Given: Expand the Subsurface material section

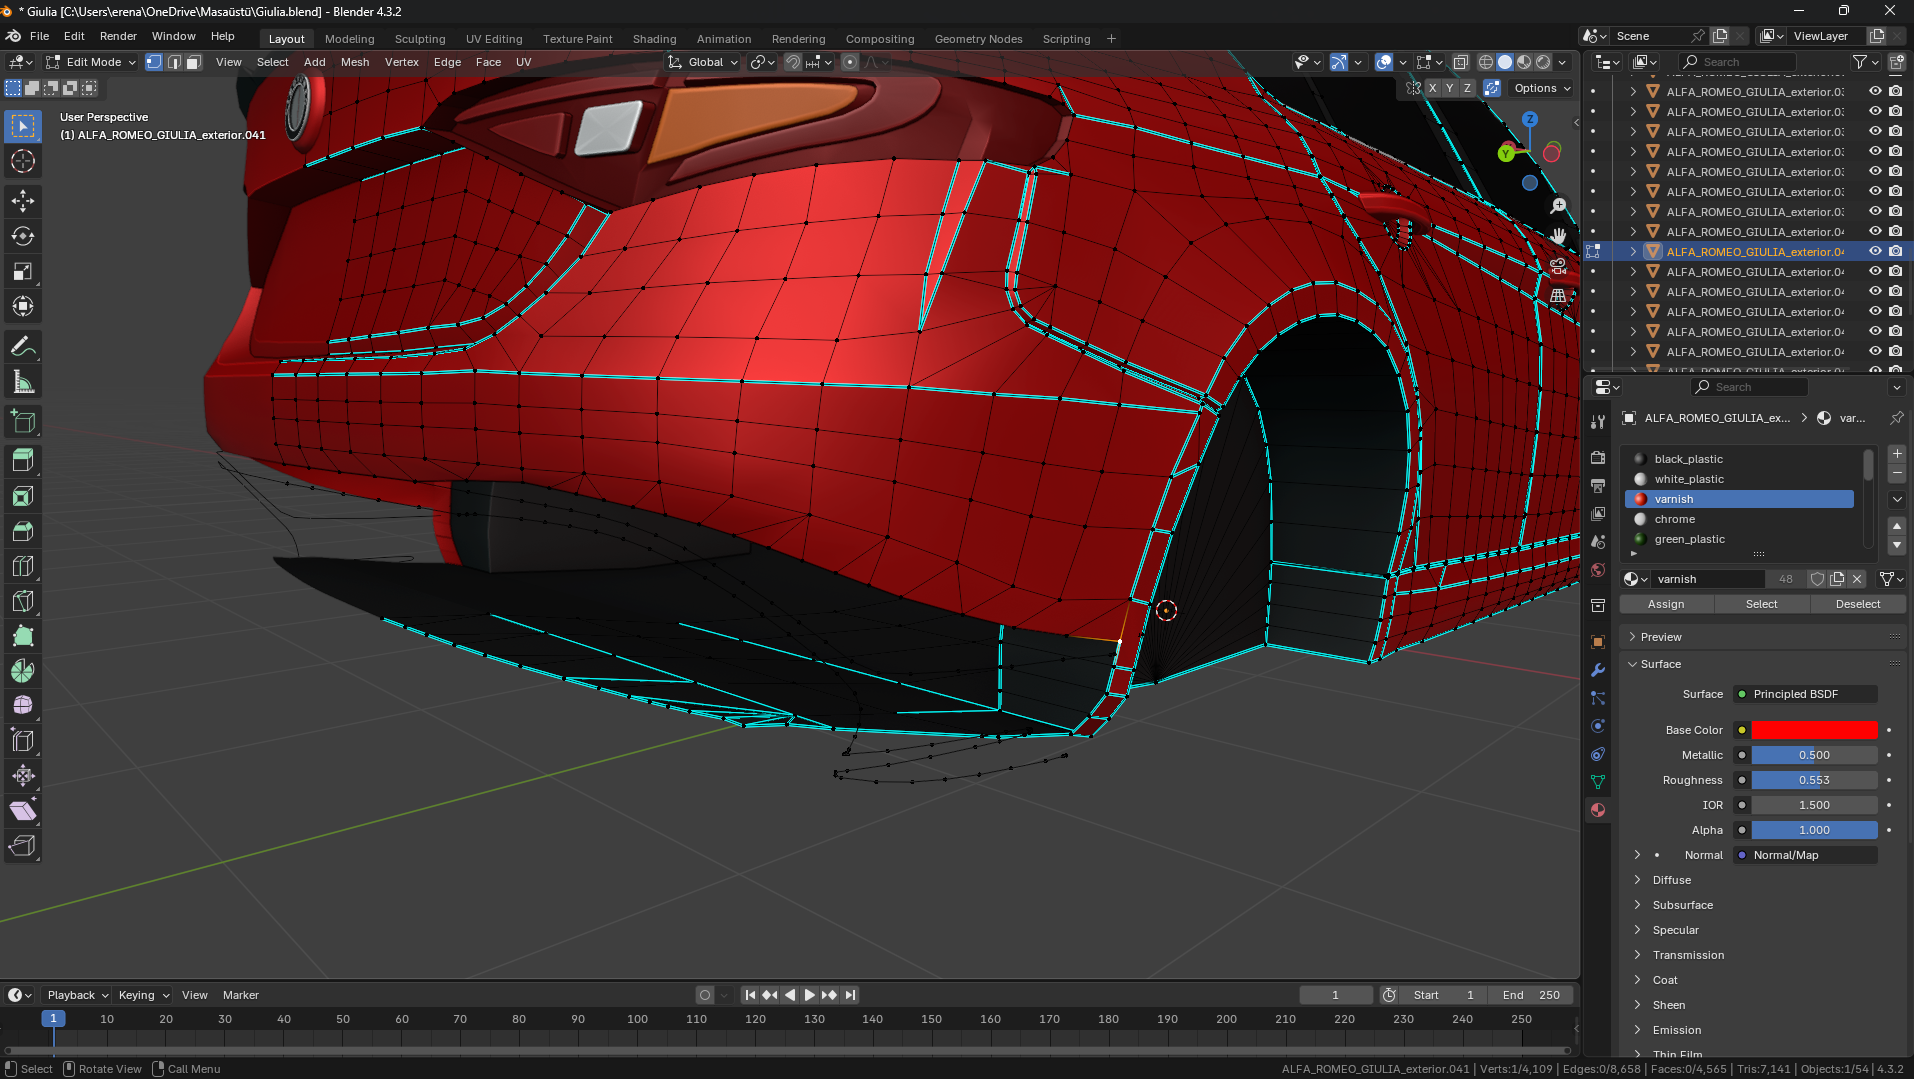Looking at the screenshot, I should coord(1682,905).
